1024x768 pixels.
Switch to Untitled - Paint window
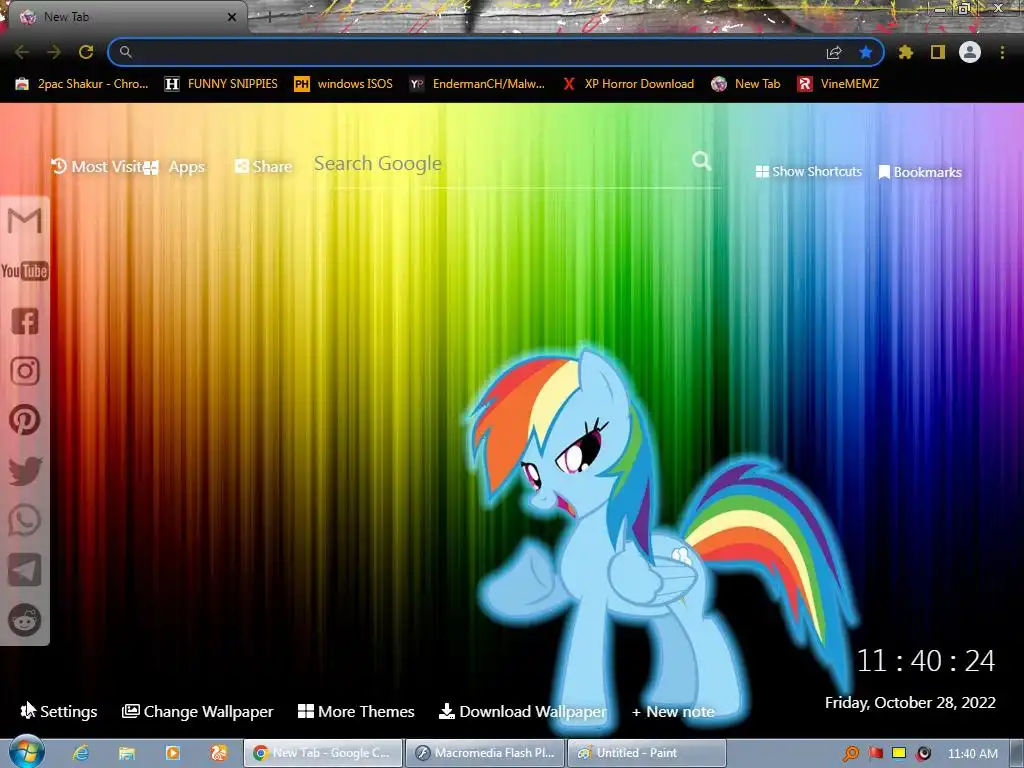point(647,753)
